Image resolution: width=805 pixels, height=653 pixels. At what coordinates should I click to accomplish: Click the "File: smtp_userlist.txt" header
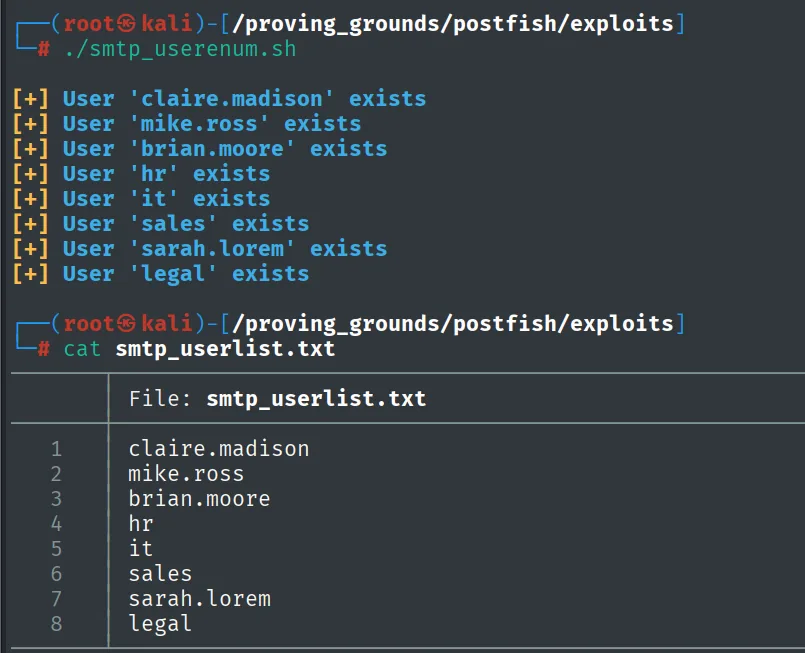point(277,399)
